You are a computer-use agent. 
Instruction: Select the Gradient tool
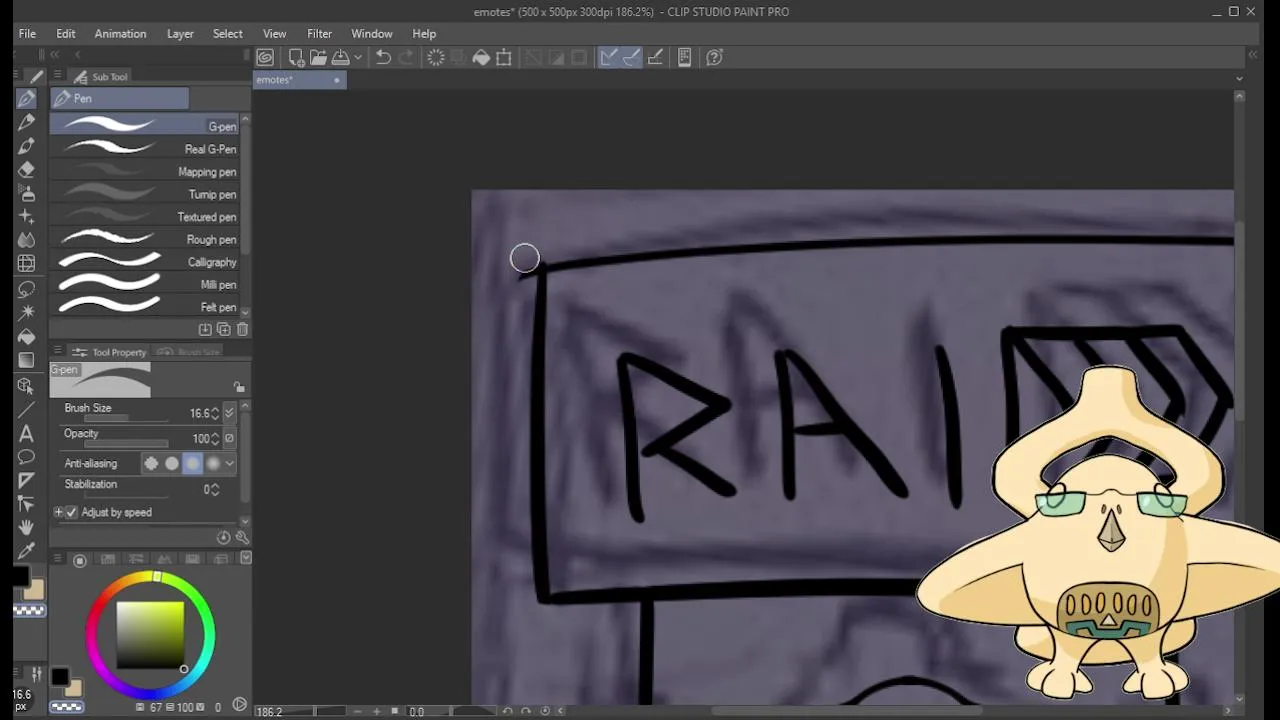coord(27,360)
